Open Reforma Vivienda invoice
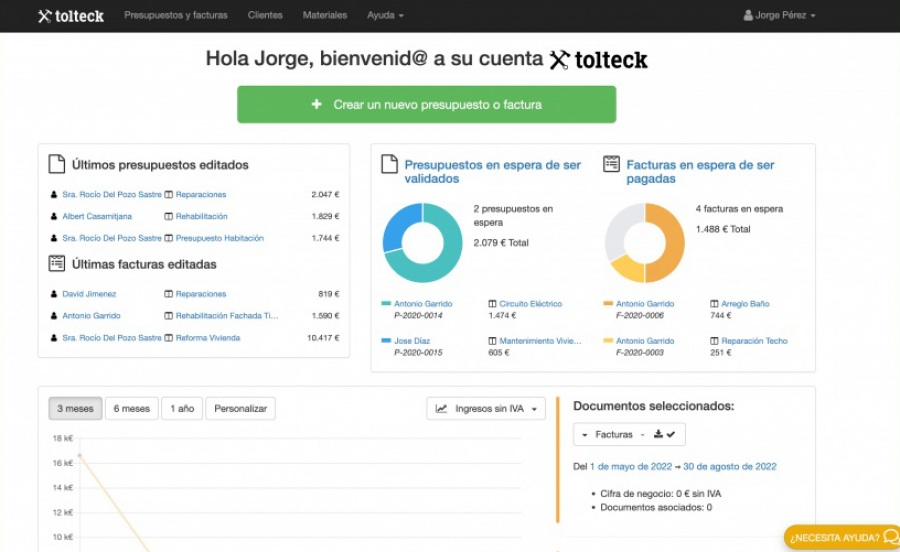This screenshot has height=552, width=900. pos(208,338)
